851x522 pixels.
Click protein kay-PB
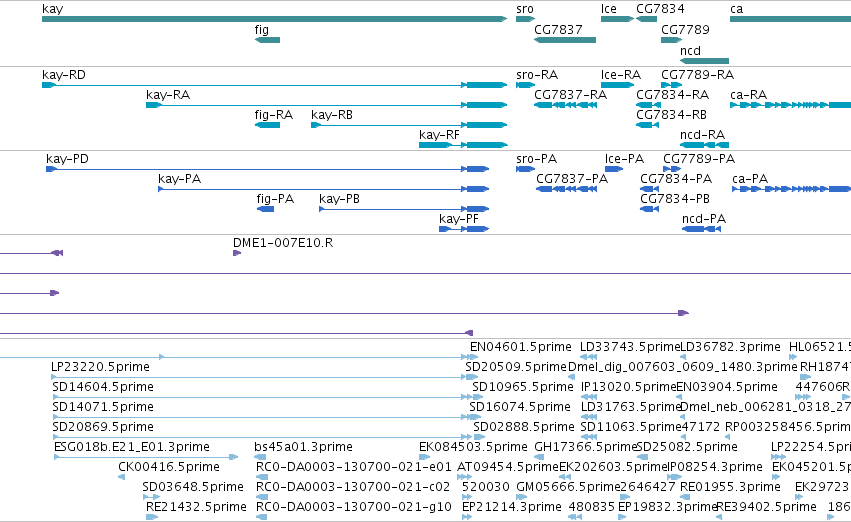pyautogui.click(x=404, y=209)
